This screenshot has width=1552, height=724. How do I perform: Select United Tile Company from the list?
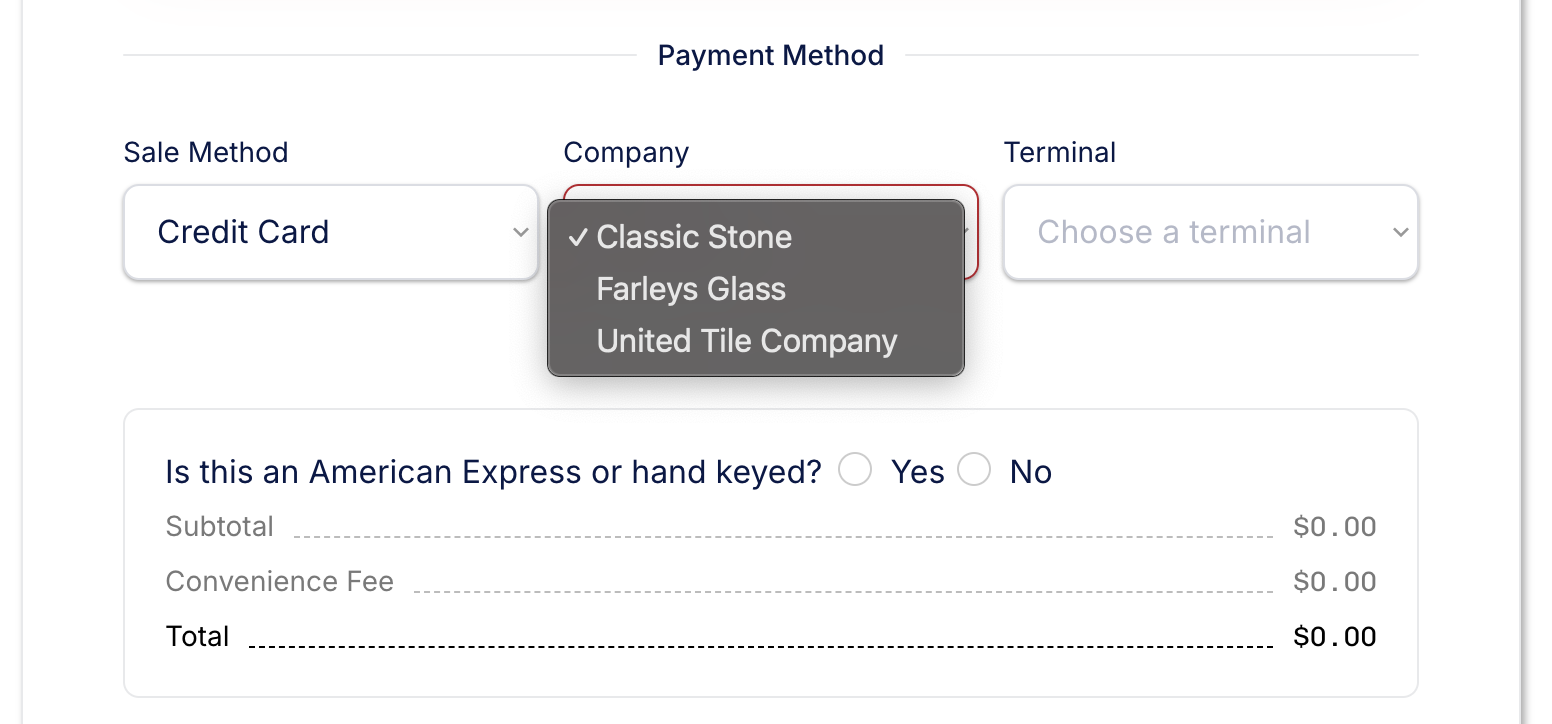point(746,340)
